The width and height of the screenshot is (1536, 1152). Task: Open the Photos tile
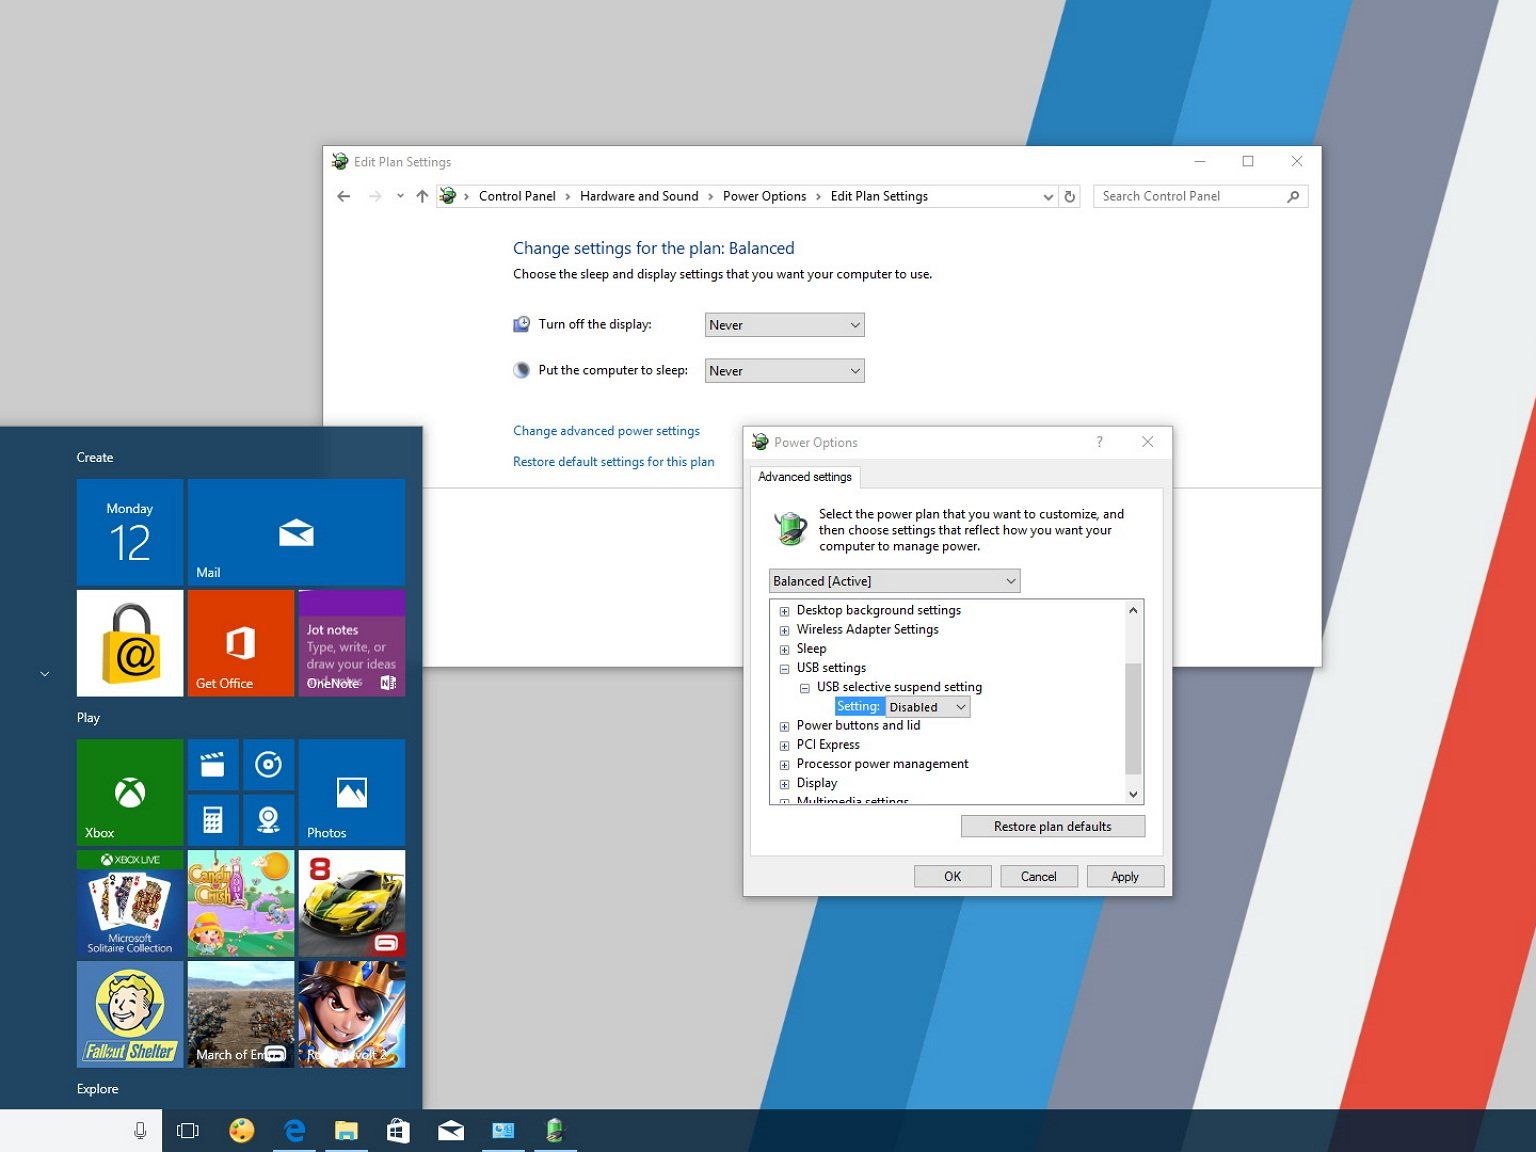click(351, 792)
